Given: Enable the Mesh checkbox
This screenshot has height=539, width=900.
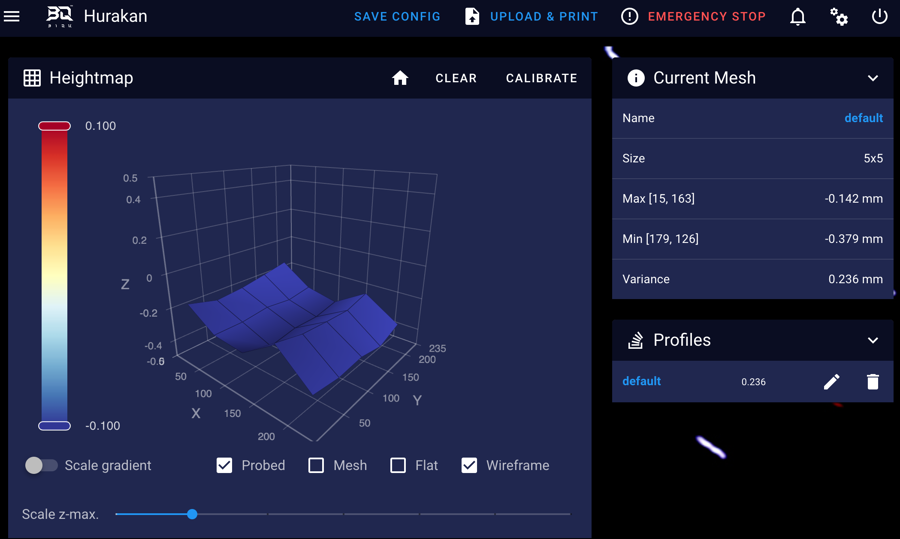Looking at the screenshot, I should coord(316,465).
